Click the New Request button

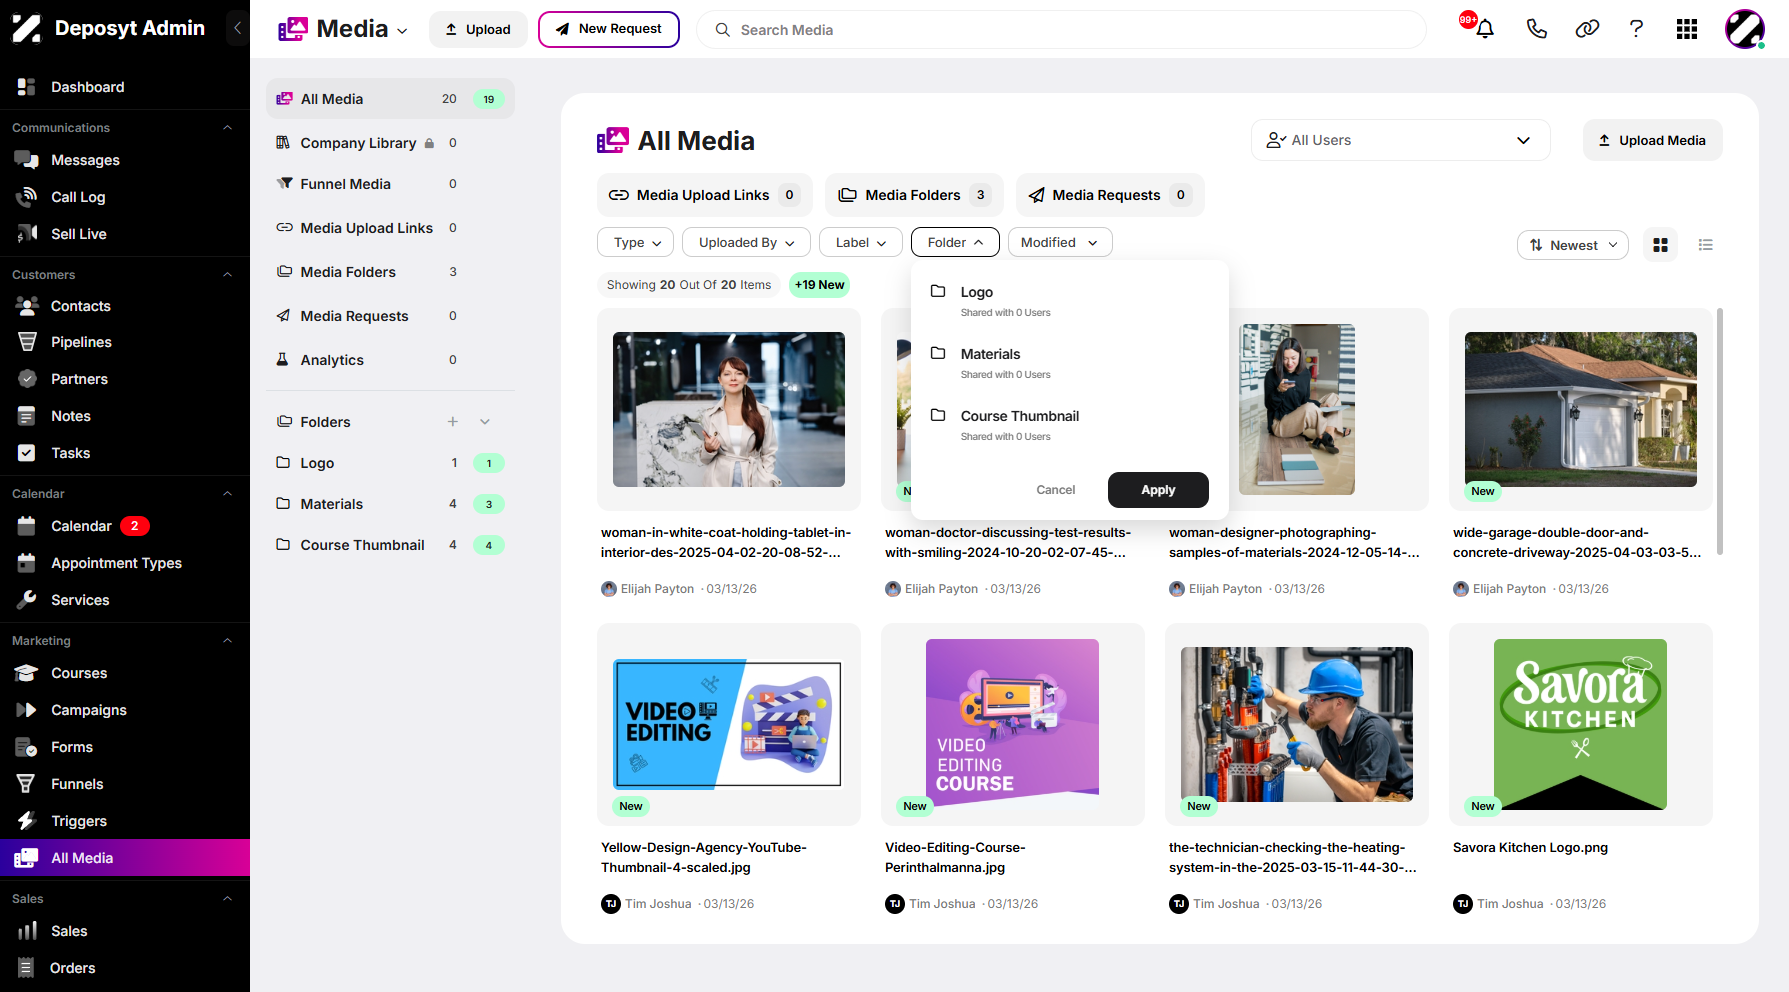609,29
